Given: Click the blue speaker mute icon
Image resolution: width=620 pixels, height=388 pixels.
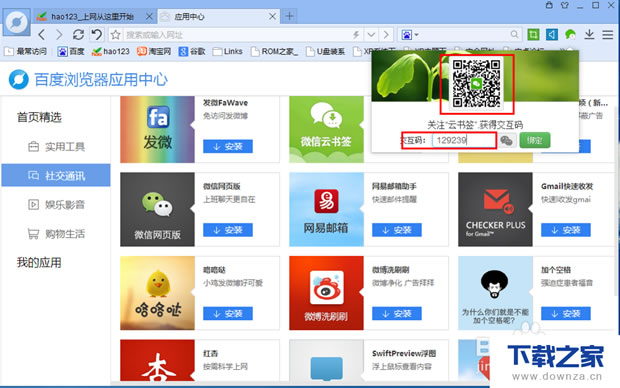Looking at the screenshot, I should point(552,35).
